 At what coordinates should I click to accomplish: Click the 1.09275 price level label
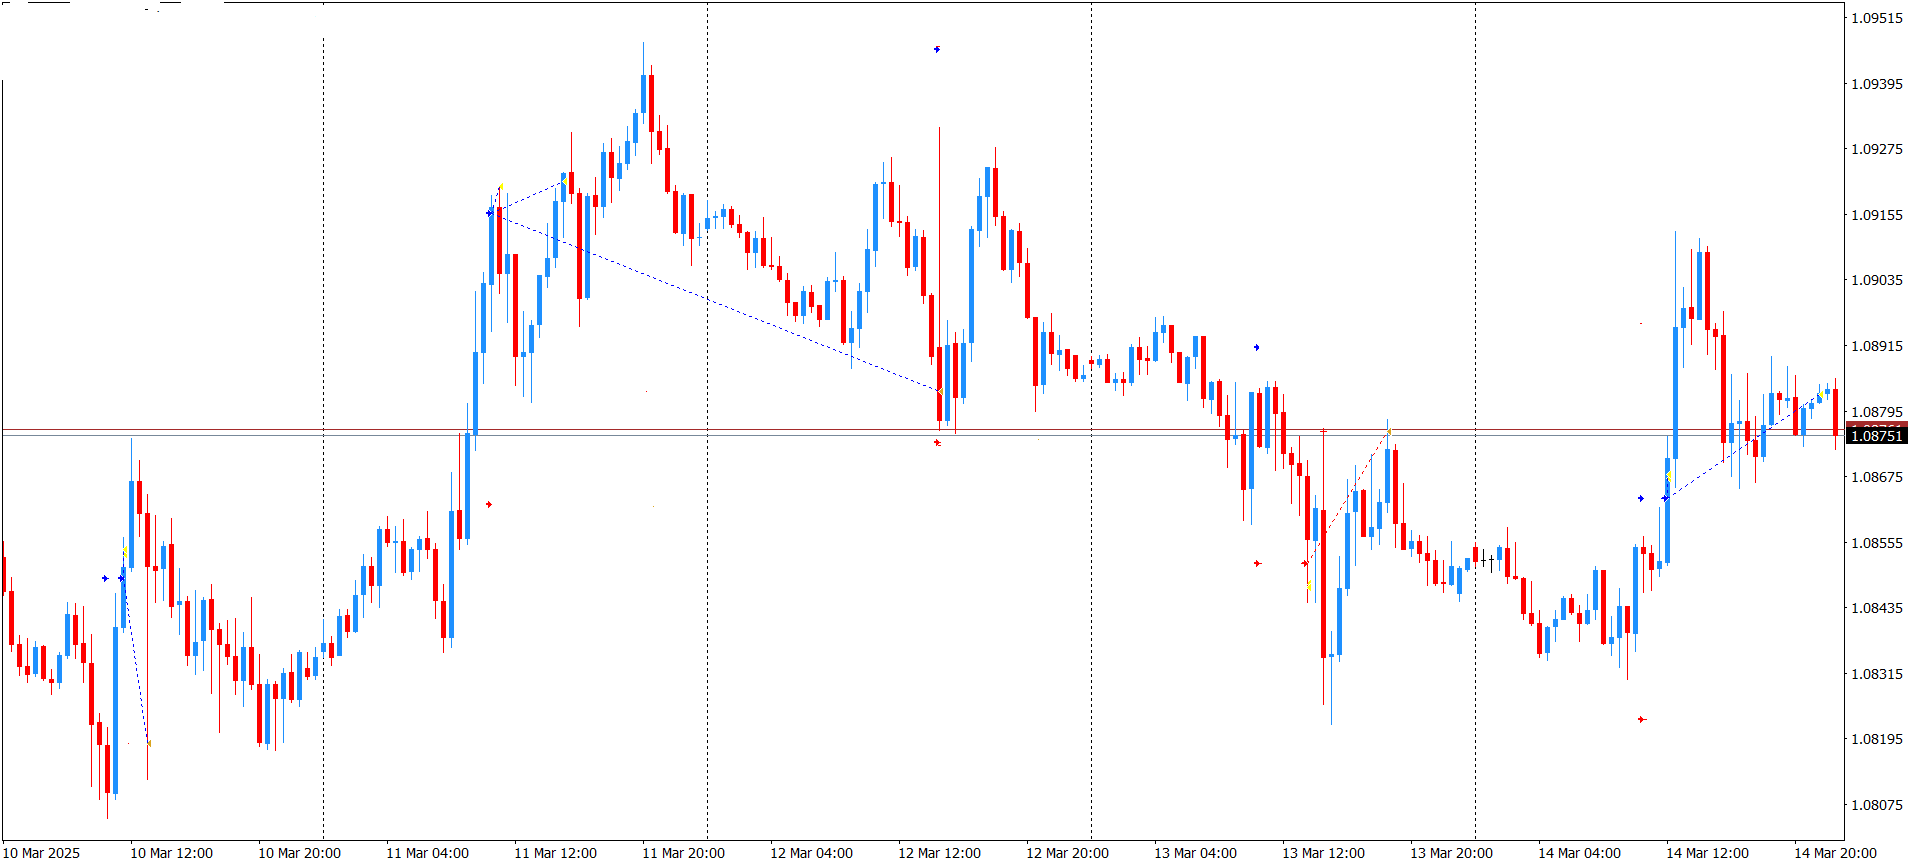tap(1877, 149)
